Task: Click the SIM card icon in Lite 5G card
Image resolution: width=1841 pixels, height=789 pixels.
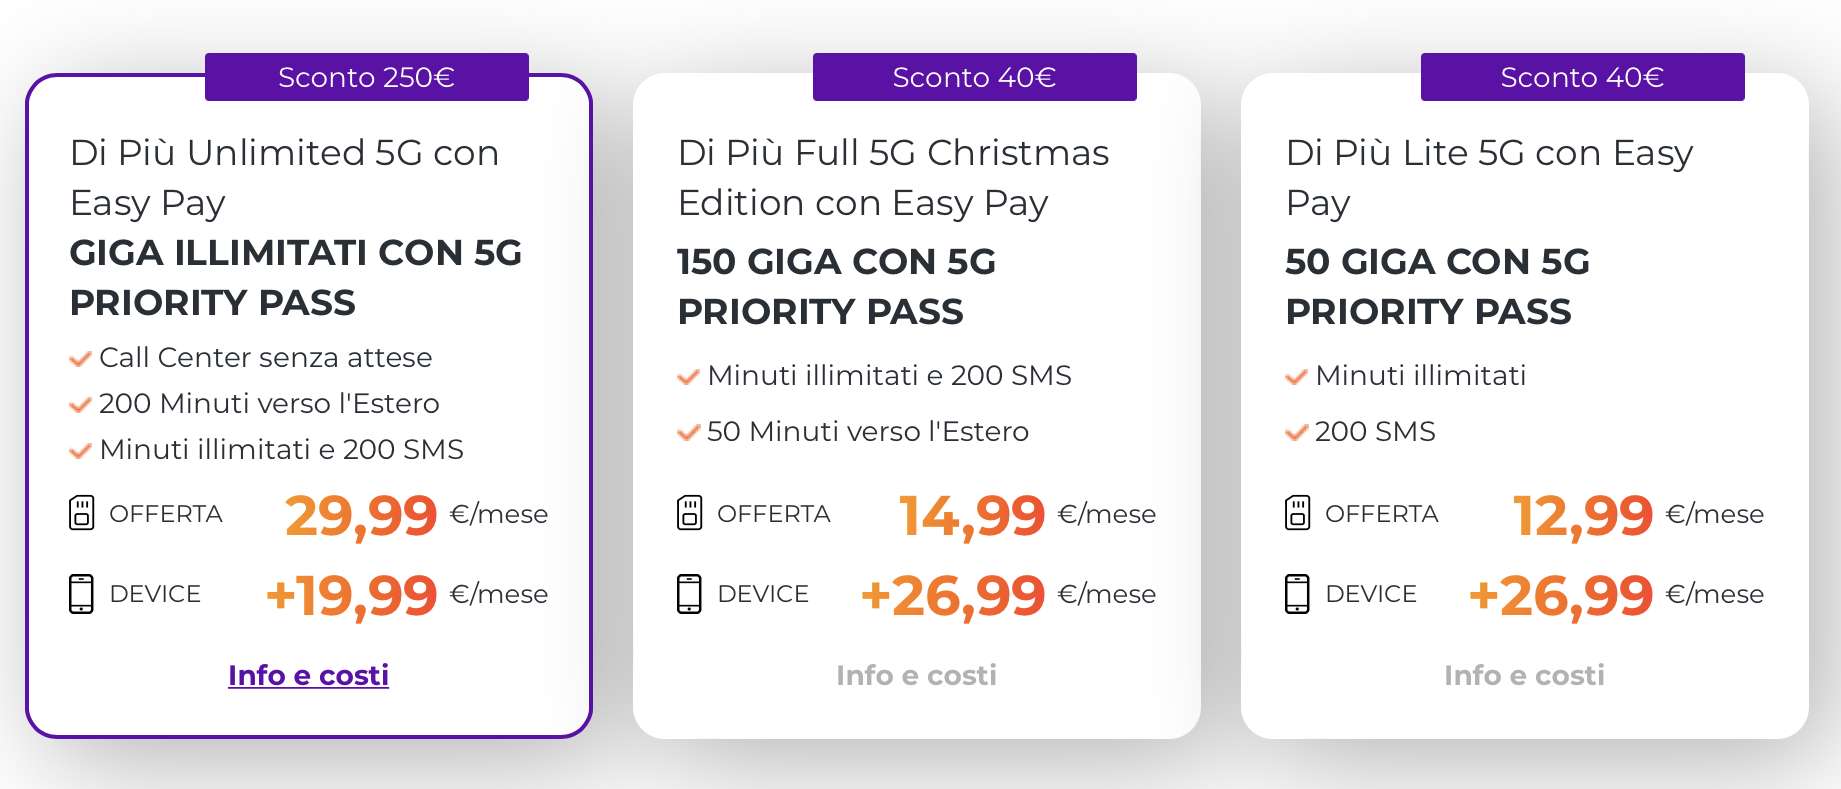Action: coord(1297,513)
